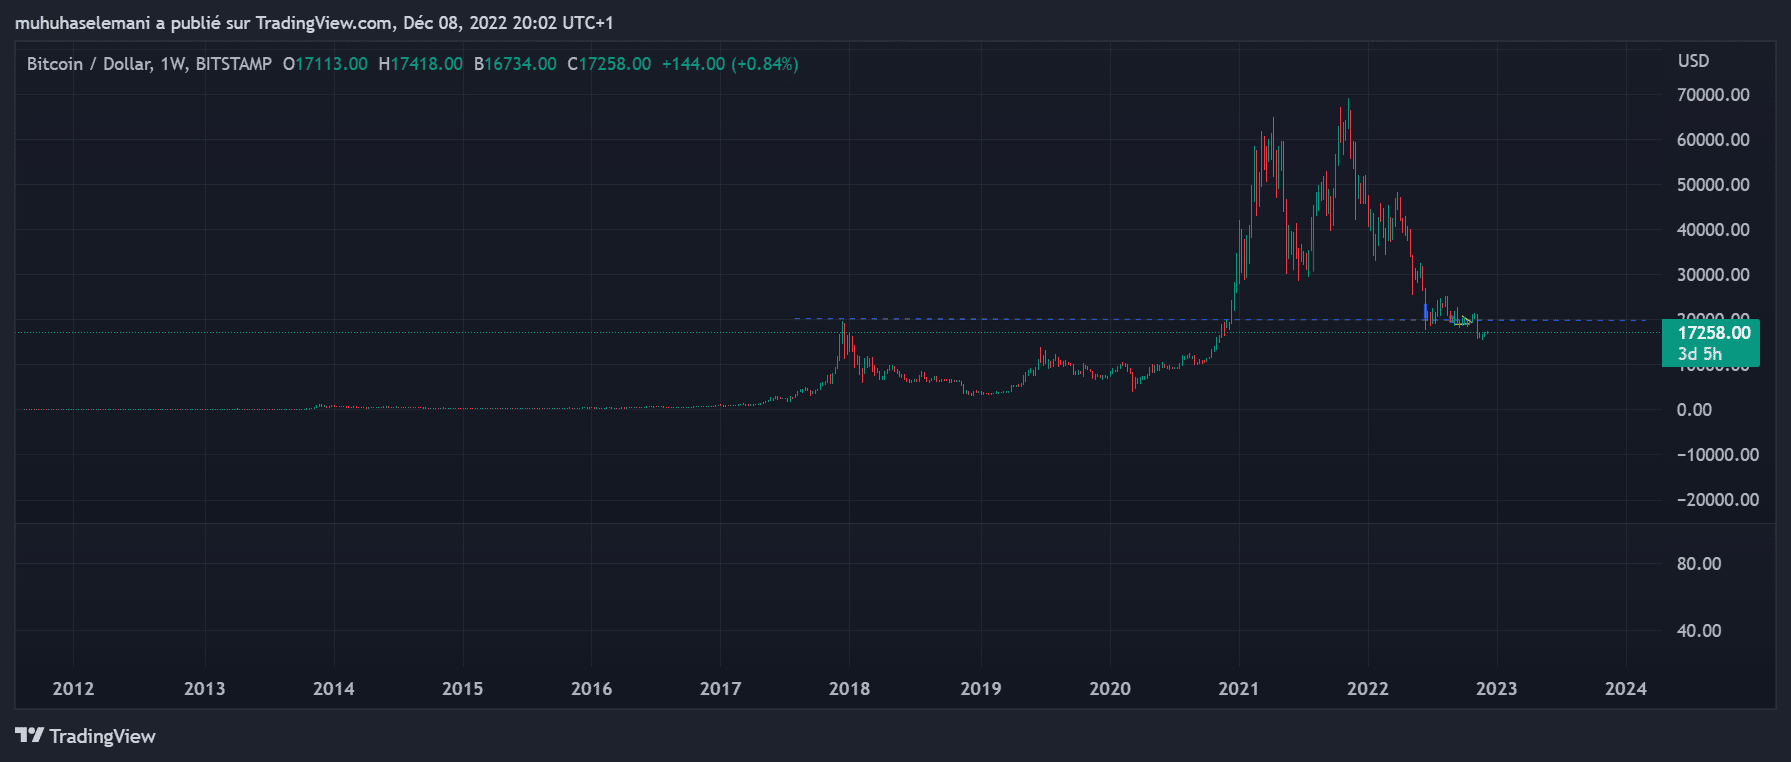The height and width of the screenshot is (762, 1791).
Task: Click the published-by header text at top
Action: pyautogui.click(x=314, y=23)
